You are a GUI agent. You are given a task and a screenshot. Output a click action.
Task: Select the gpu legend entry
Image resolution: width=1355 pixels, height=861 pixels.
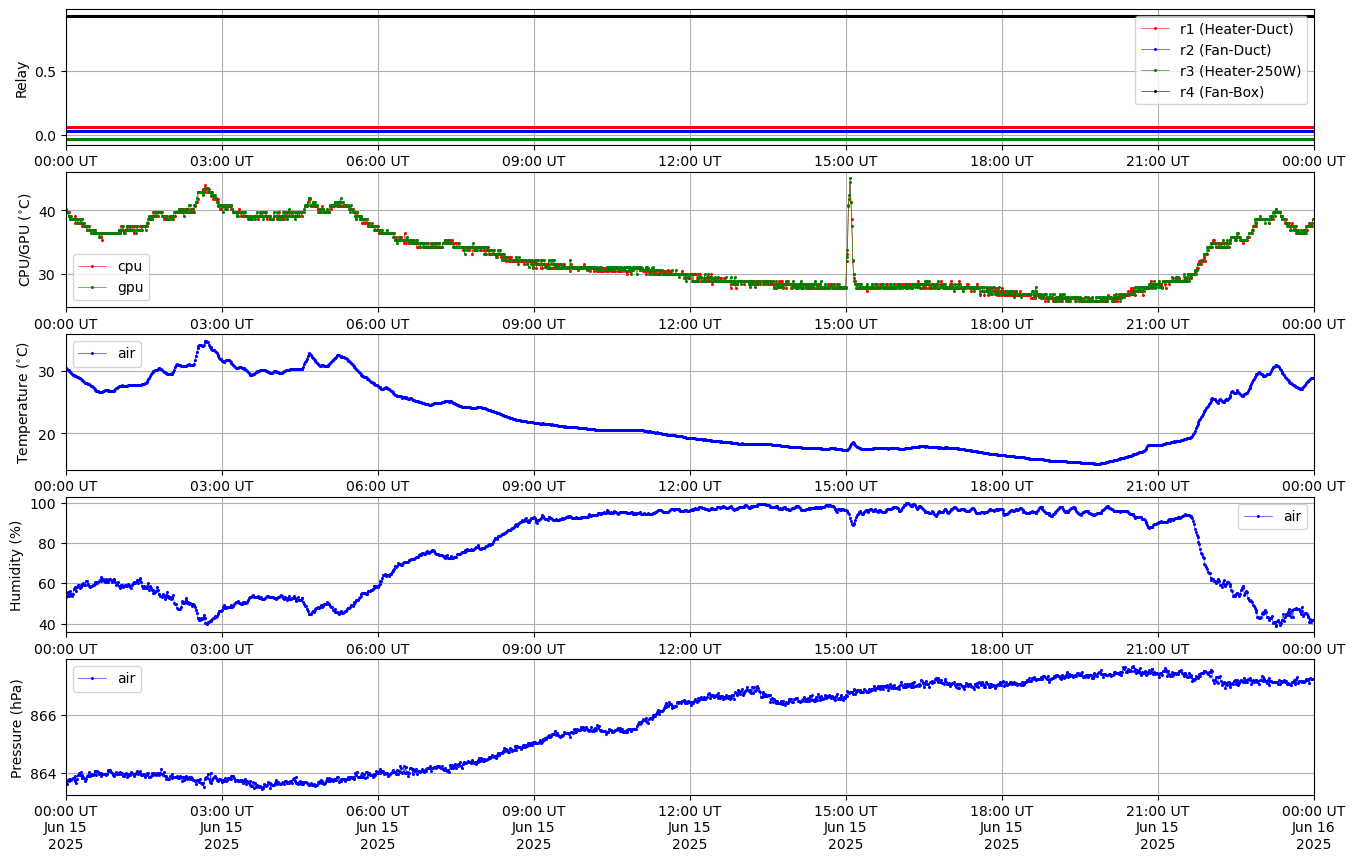pyautogui.click(x=130, y=287)
